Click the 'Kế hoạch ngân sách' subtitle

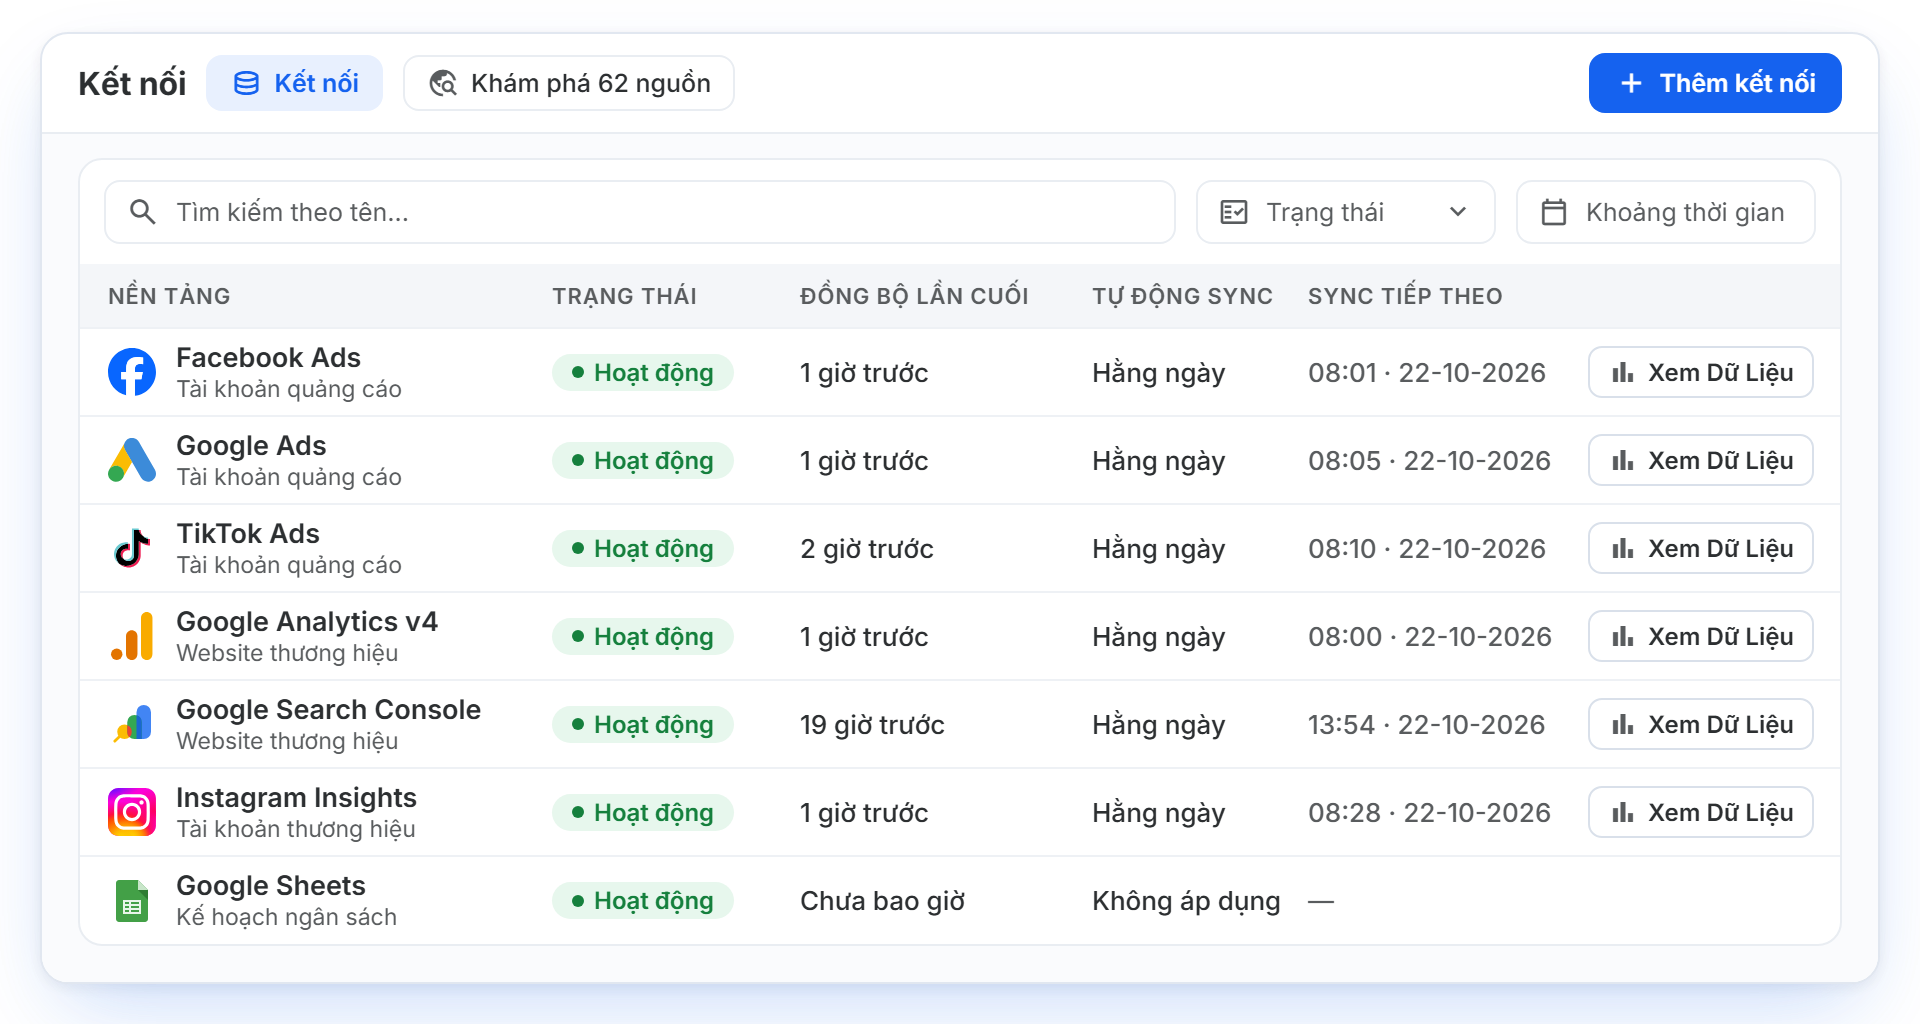pos(286,917)
